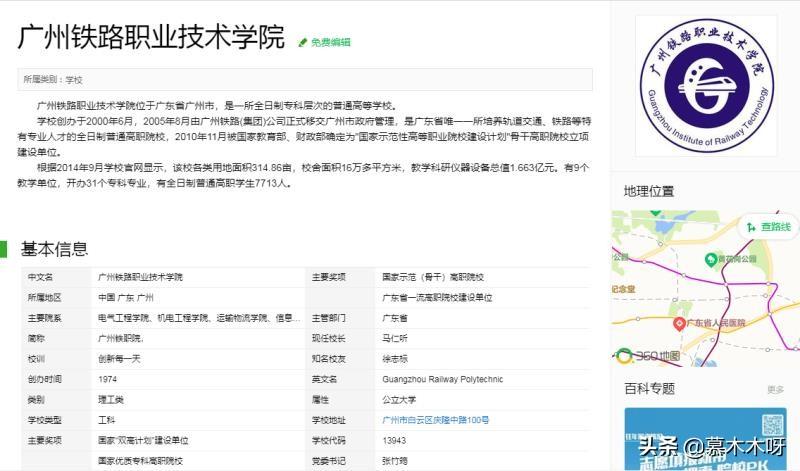This screenshot has height=471, width=800.
Task: Open the 更多 link beside 百科专题
Action: [x=775, y=390]
